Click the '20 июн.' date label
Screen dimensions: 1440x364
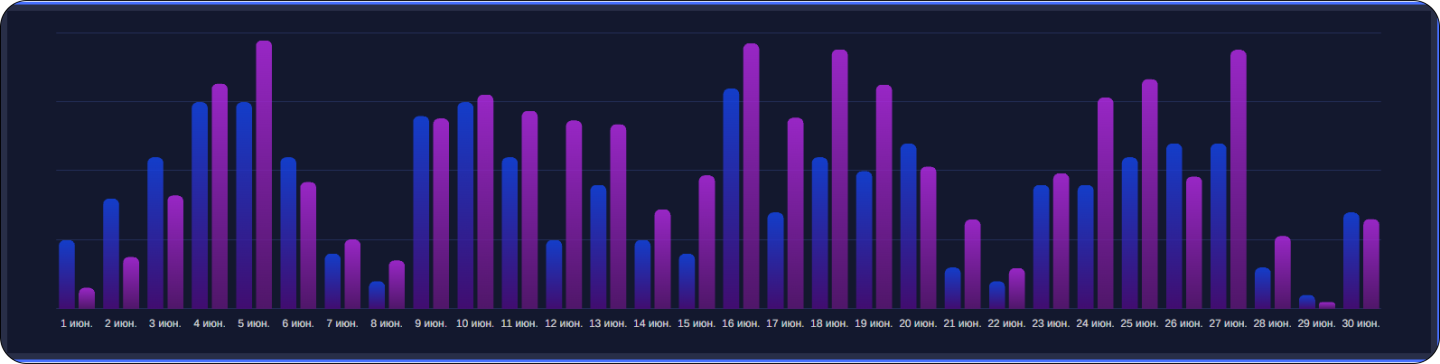click(x=918, y=324)
